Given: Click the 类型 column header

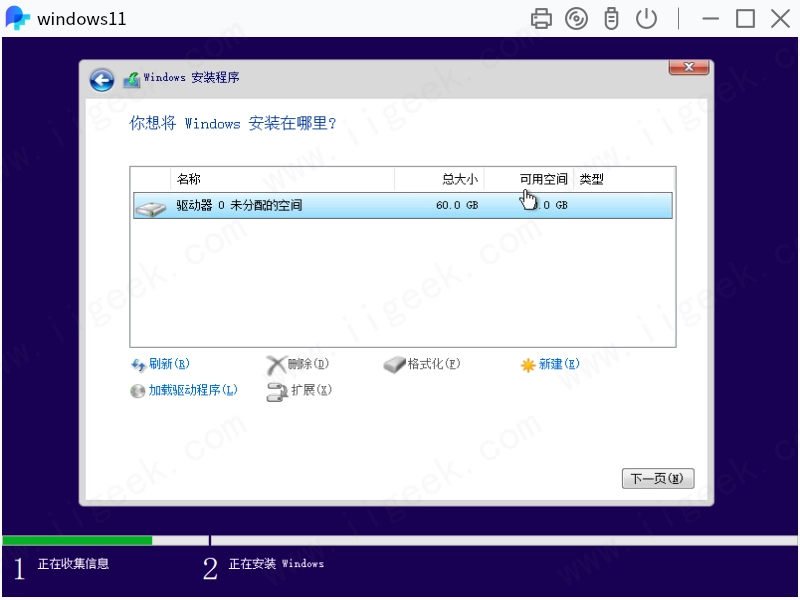Looking at the screenshot, I should (590, 179).
